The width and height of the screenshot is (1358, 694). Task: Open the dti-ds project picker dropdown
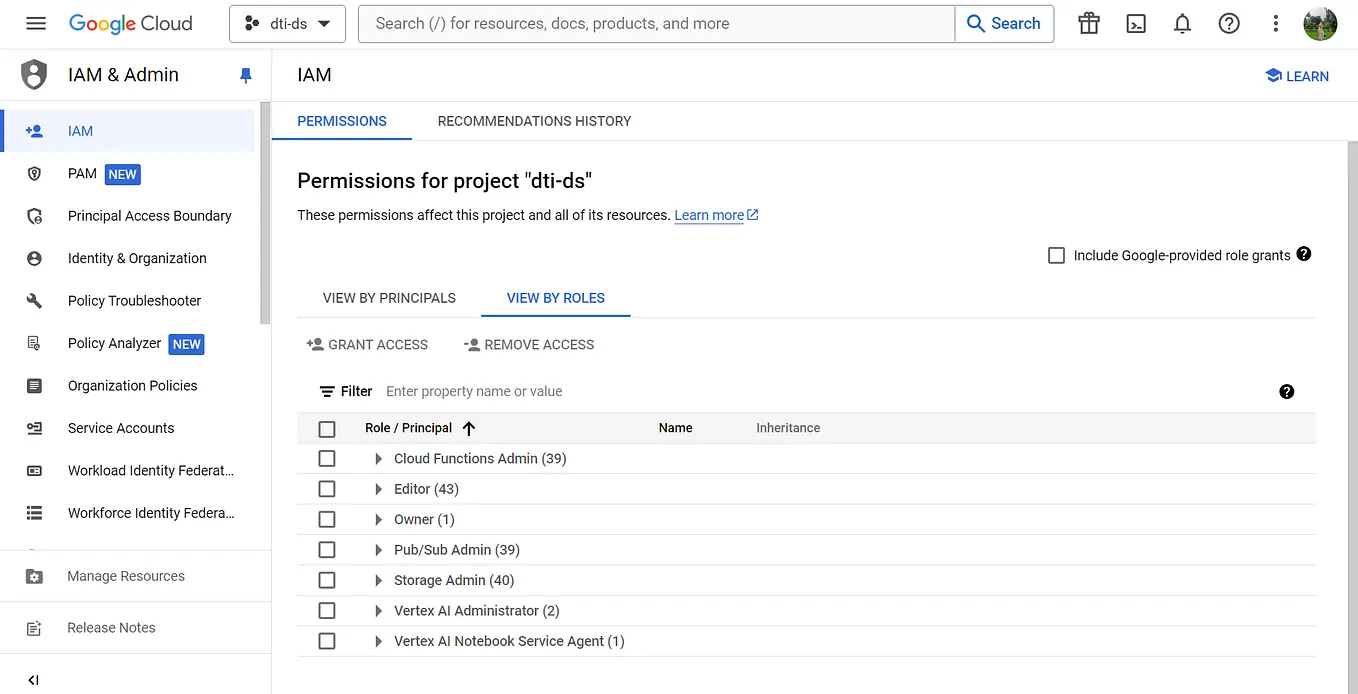pyautogui.click(x=287, y=23)
